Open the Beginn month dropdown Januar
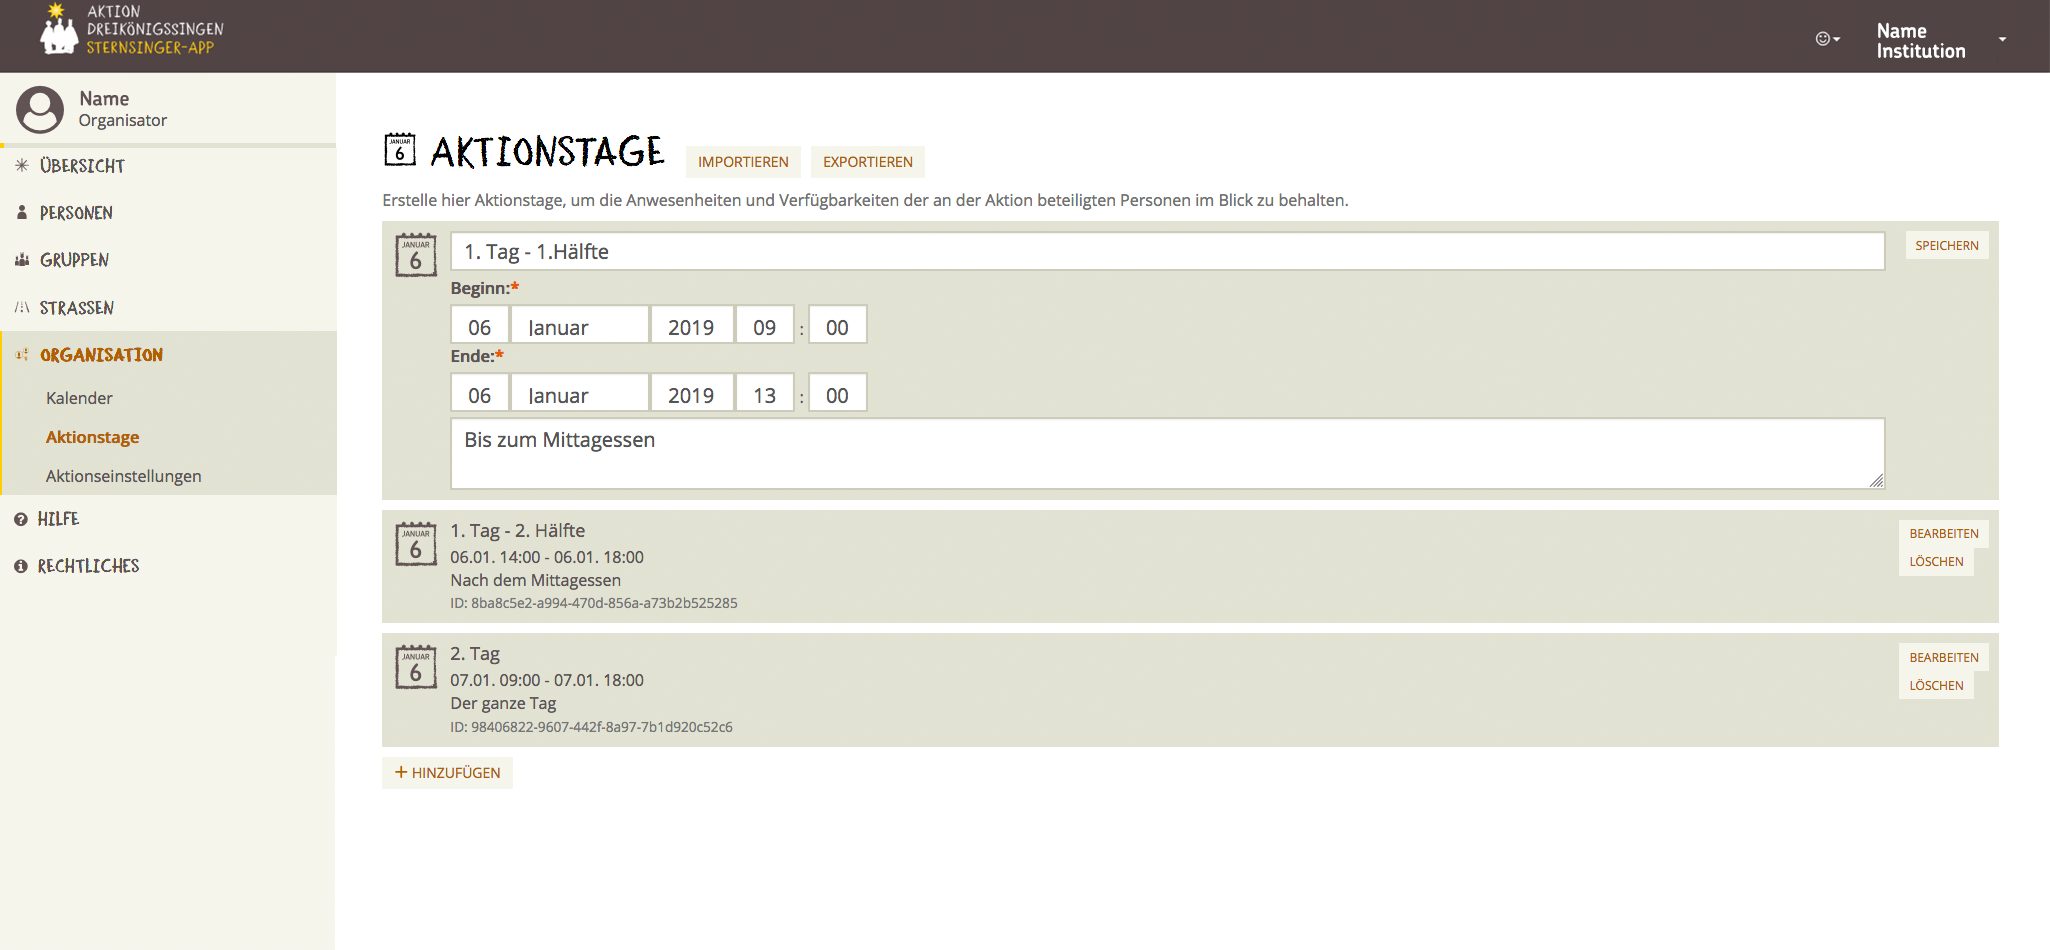2050x950 pixels. [580, 326]
